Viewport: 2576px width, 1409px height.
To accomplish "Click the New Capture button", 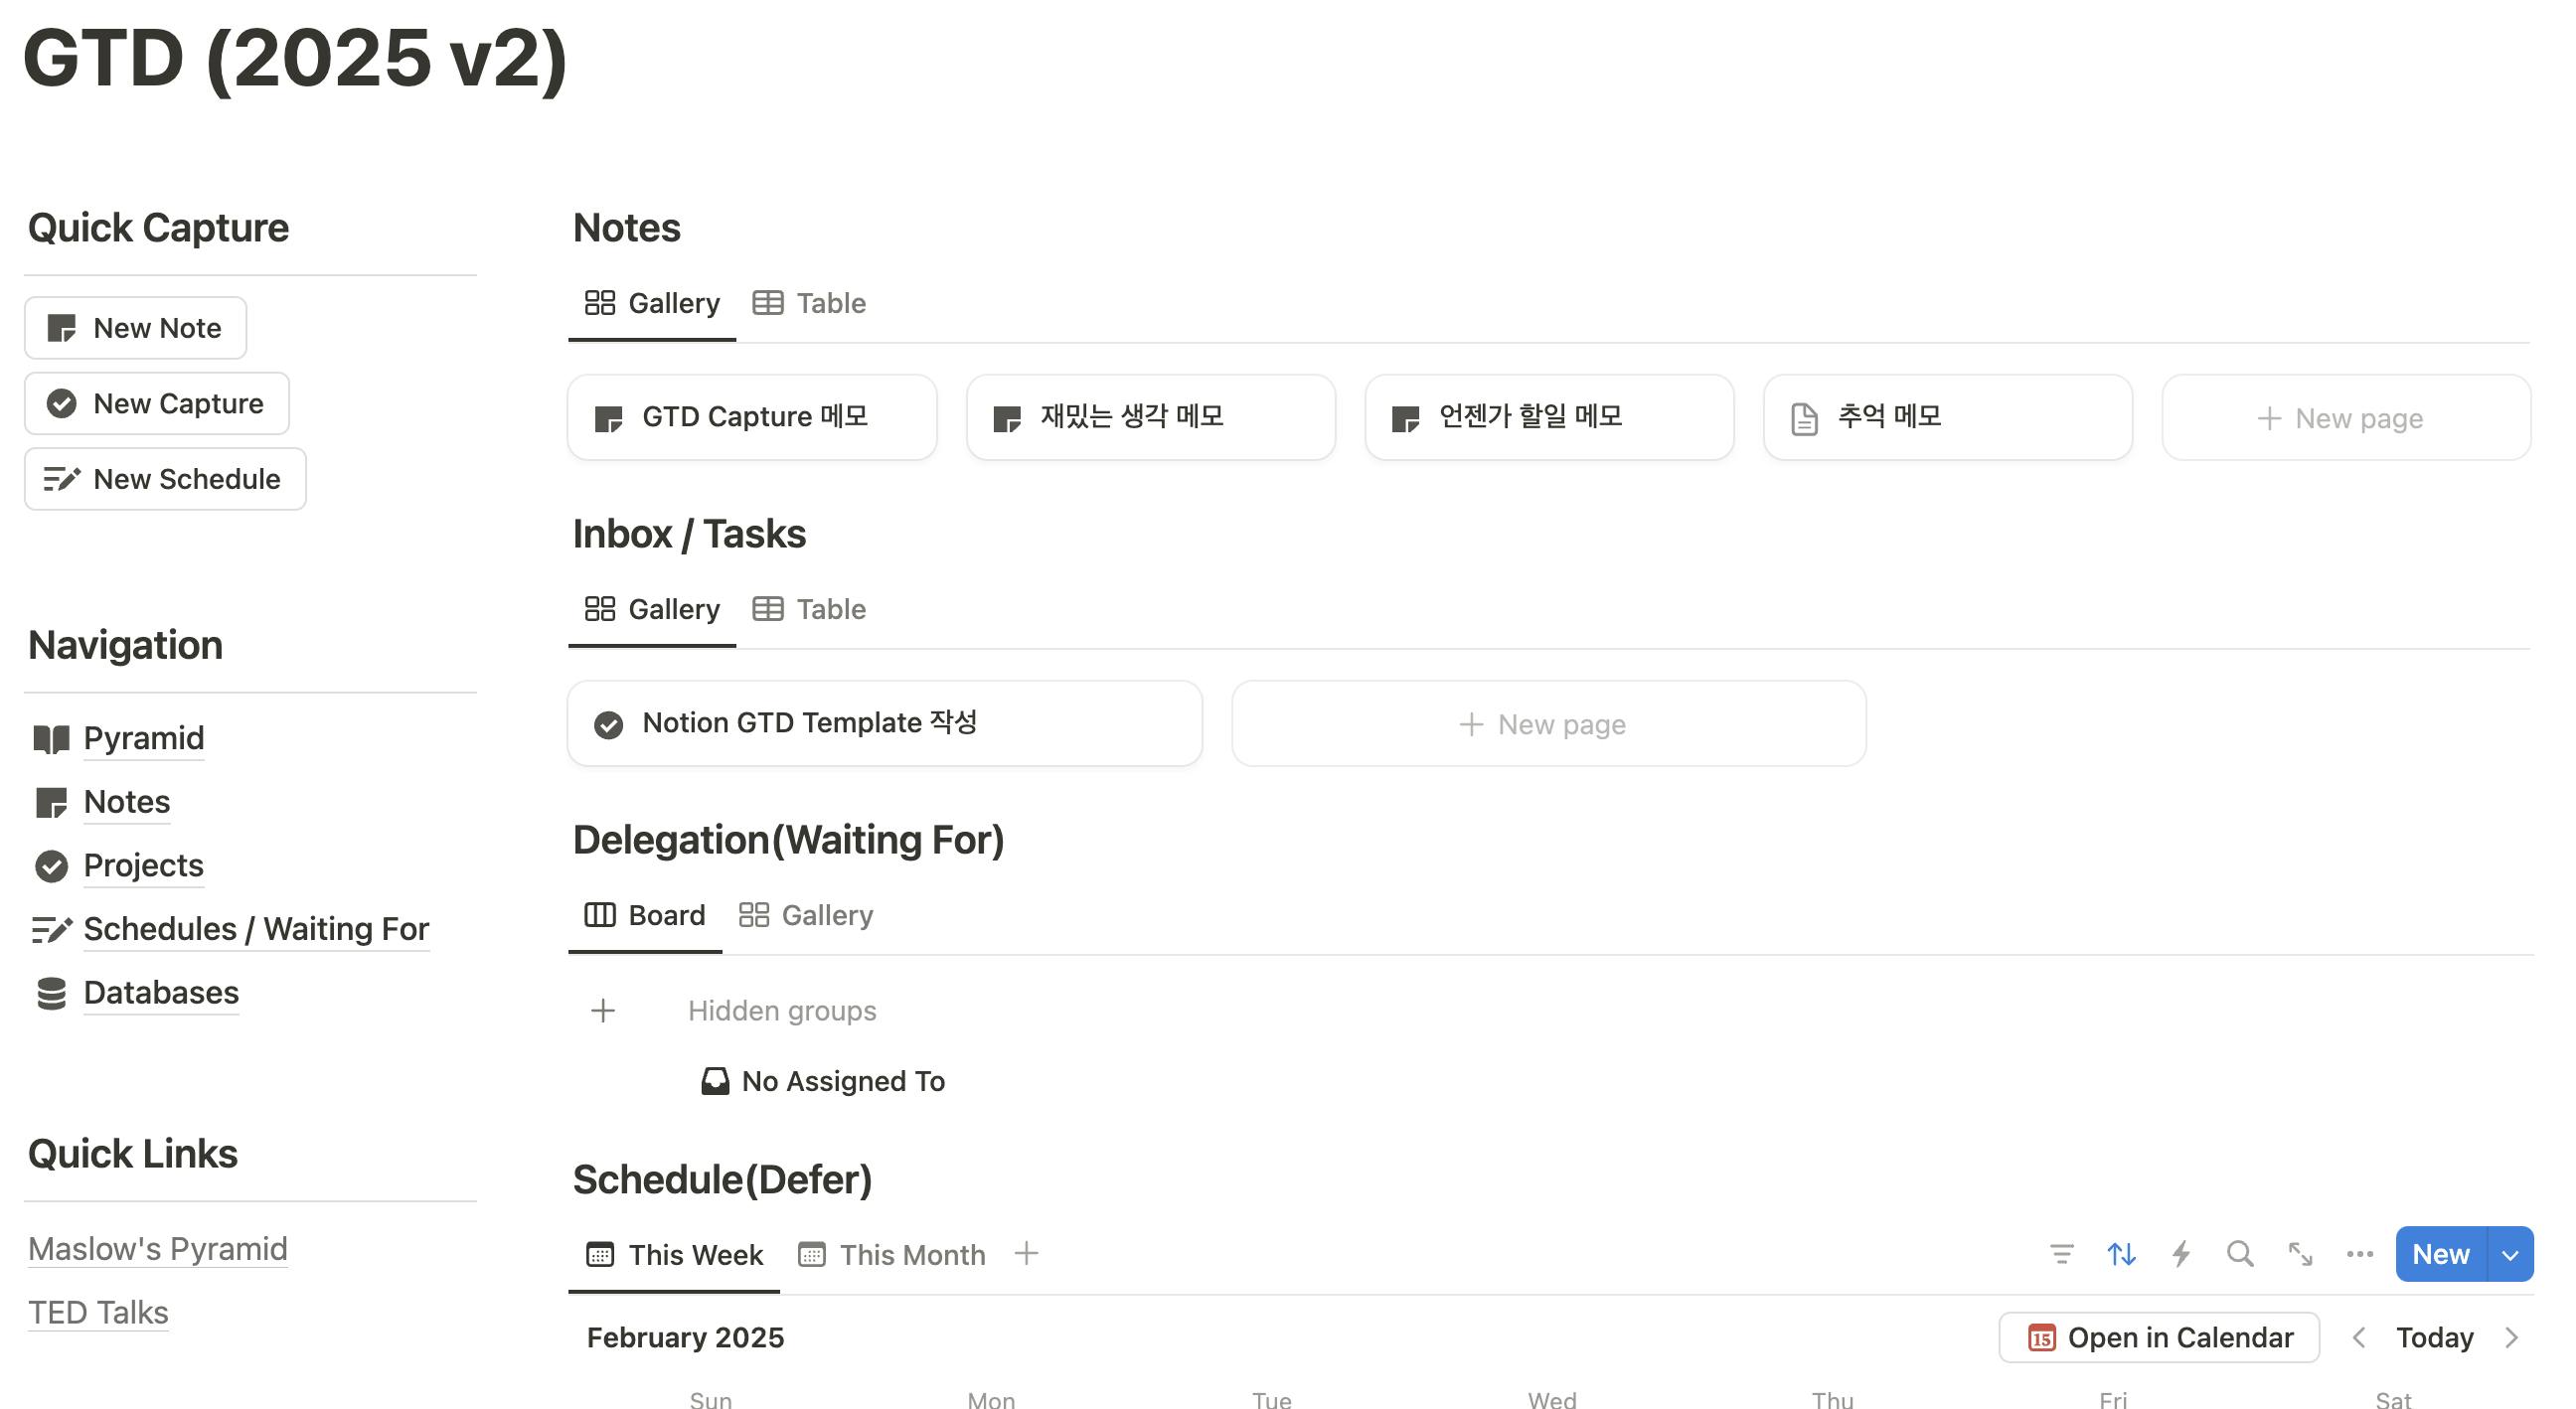I will (157, 404).
